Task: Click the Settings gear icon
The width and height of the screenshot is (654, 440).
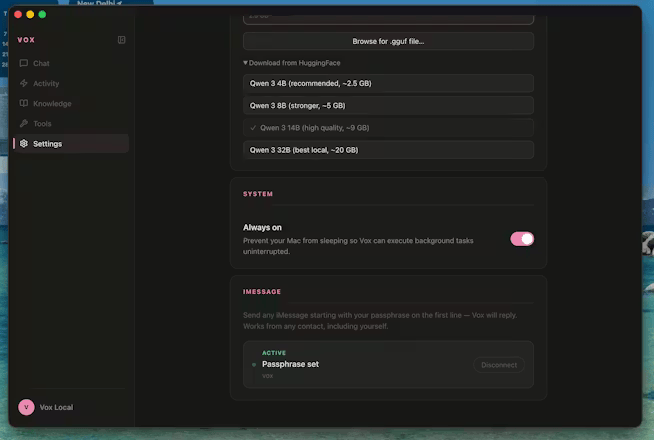Action: 24,143
